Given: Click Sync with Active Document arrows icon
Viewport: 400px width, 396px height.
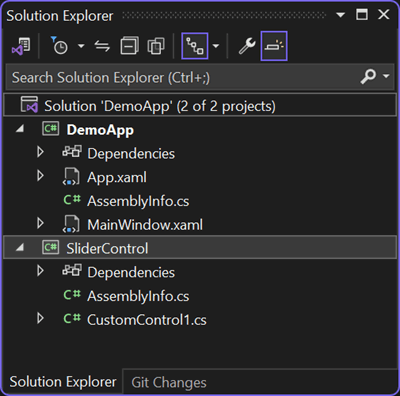Looking at the screenshot, I should [102, 46].
